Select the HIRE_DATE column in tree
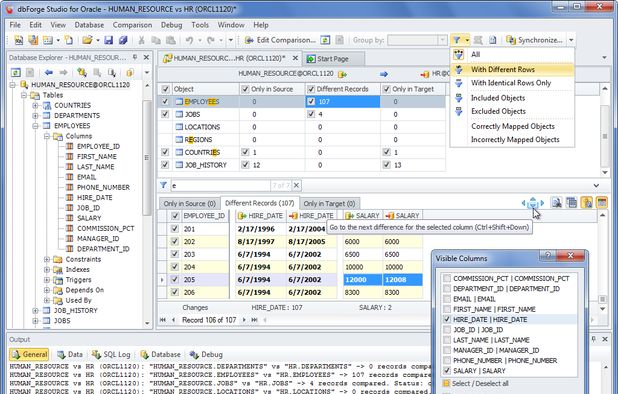This screenshot has width=618, height=394. tap(95, 197)
